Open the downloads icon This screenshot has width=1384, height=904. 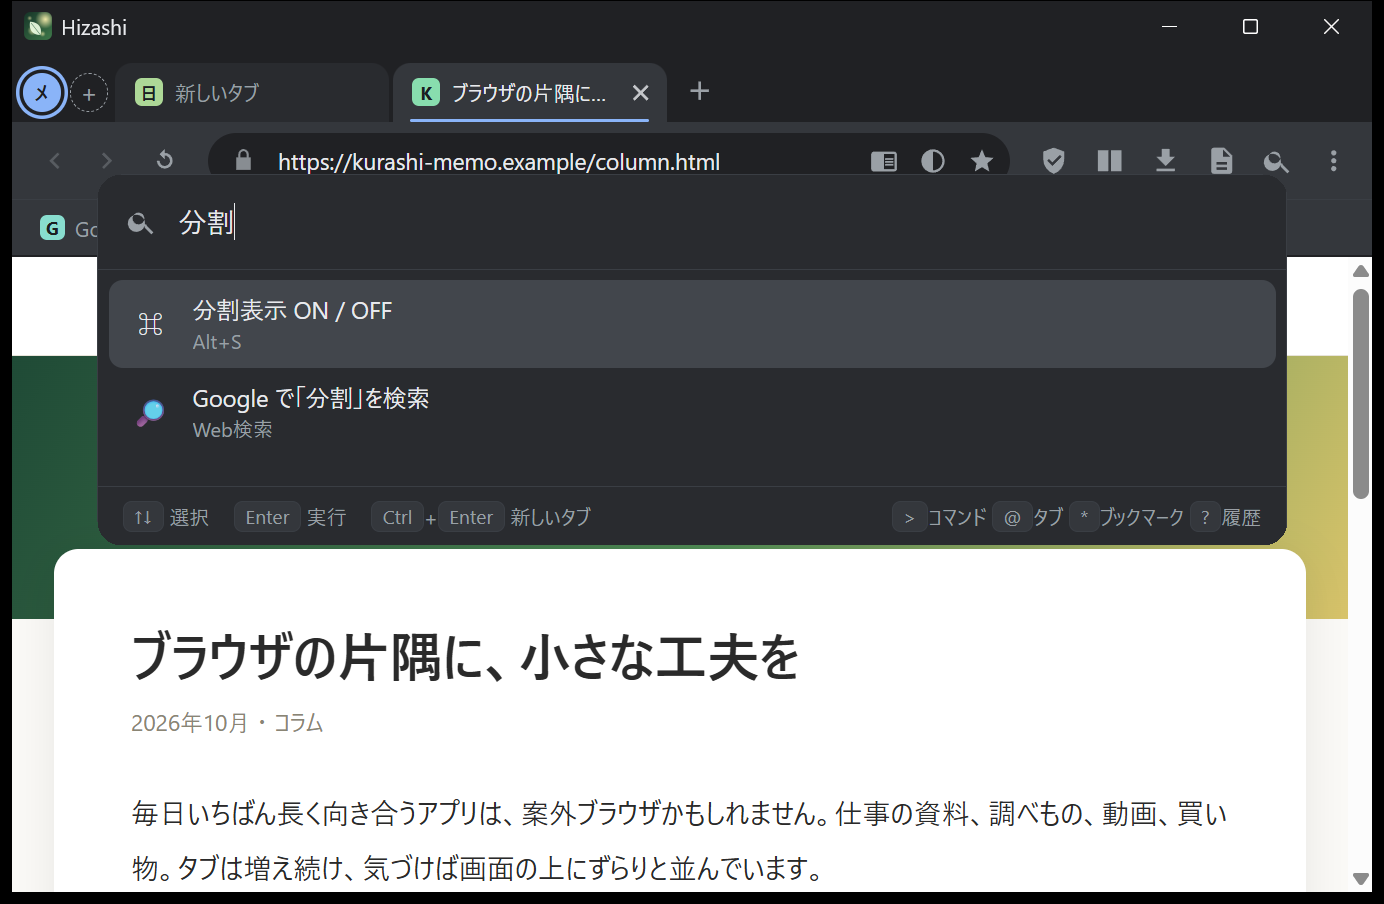point(1165,160)
